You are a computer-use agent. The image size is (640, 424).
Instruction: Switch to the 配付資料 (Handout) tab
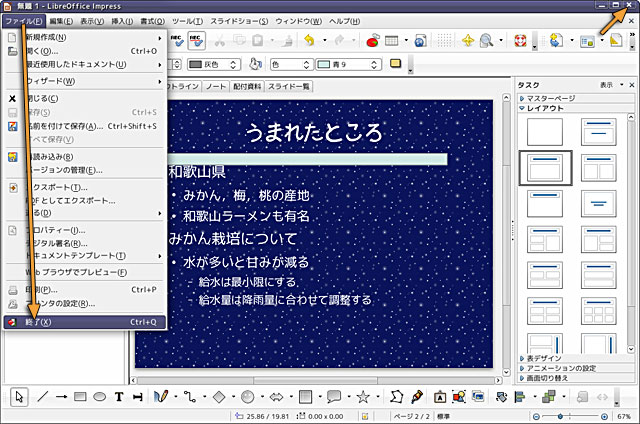point(250,87)
